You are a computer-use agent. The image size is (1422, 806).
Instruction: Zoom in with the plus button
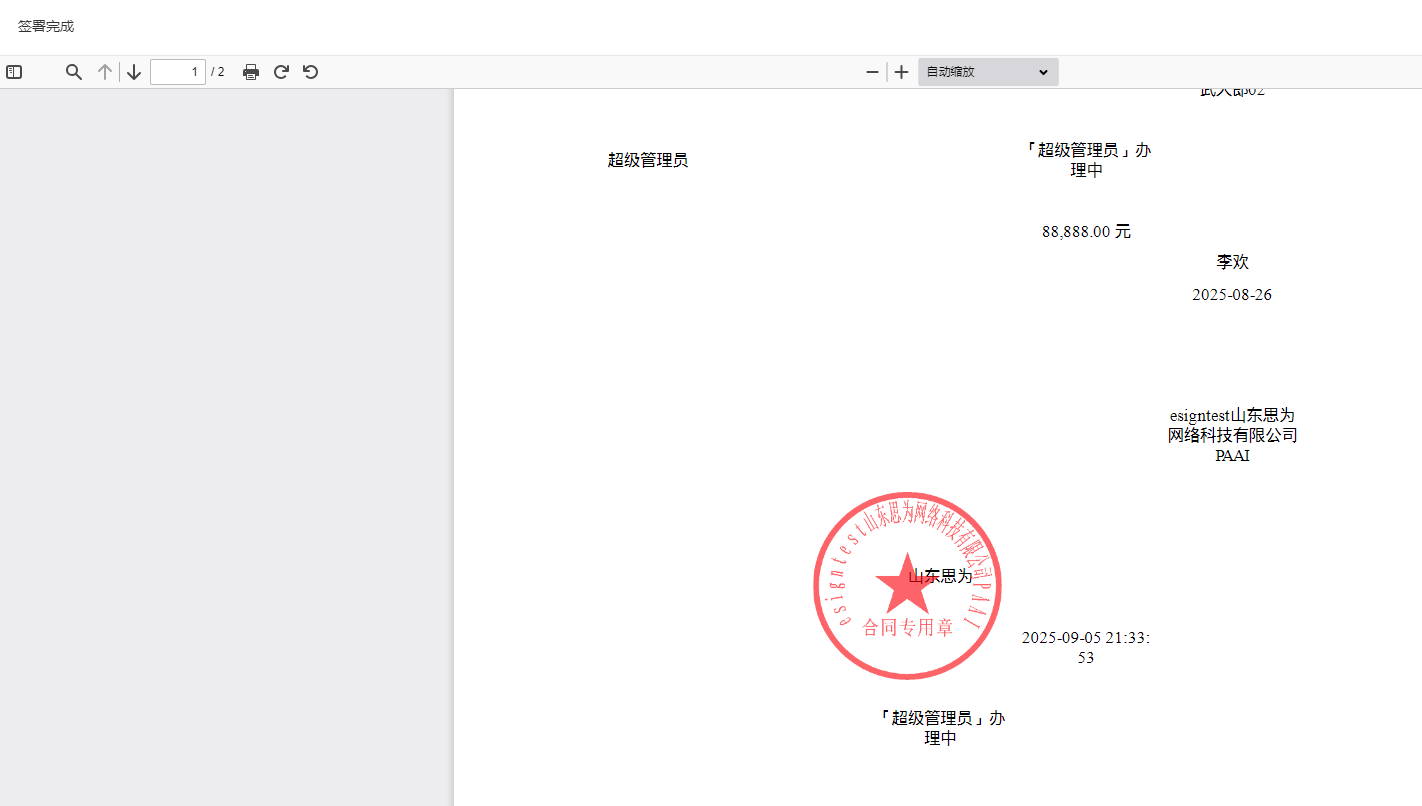pos(901,72)
